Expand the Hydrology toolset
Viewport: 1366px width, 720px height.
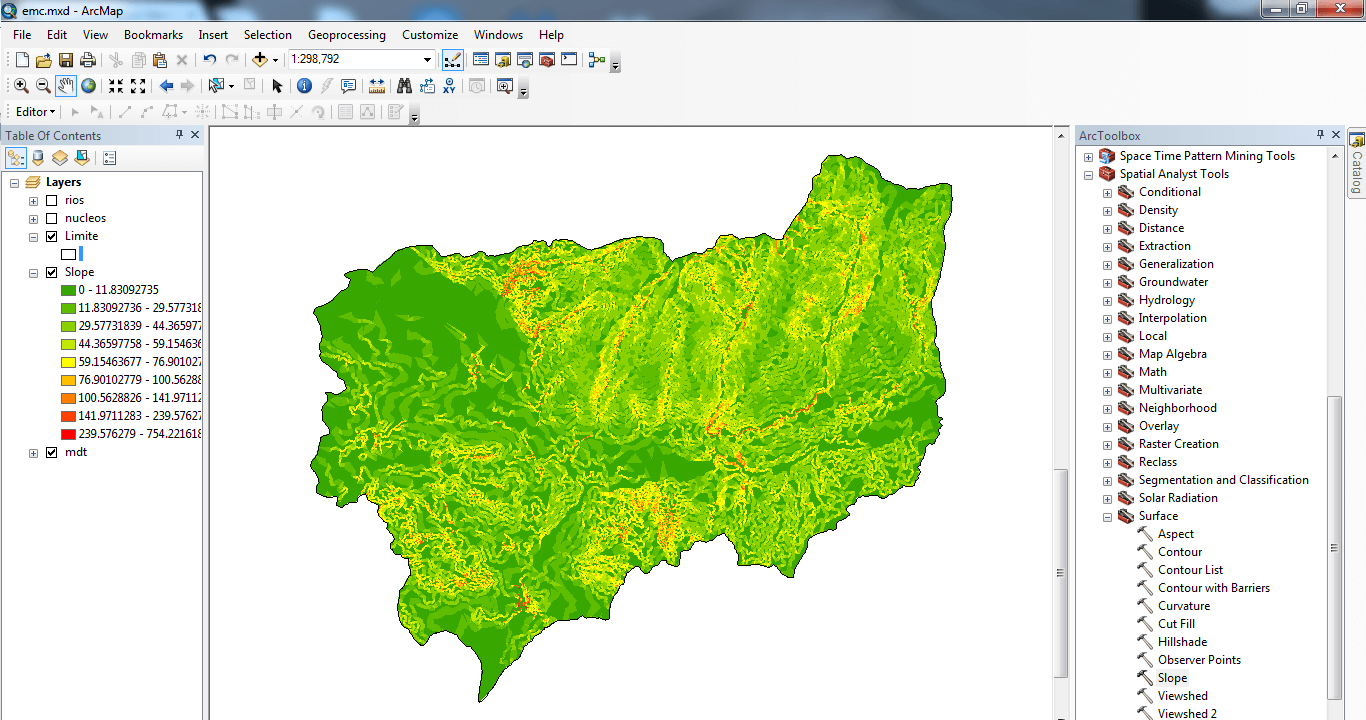click(1107, 301)
